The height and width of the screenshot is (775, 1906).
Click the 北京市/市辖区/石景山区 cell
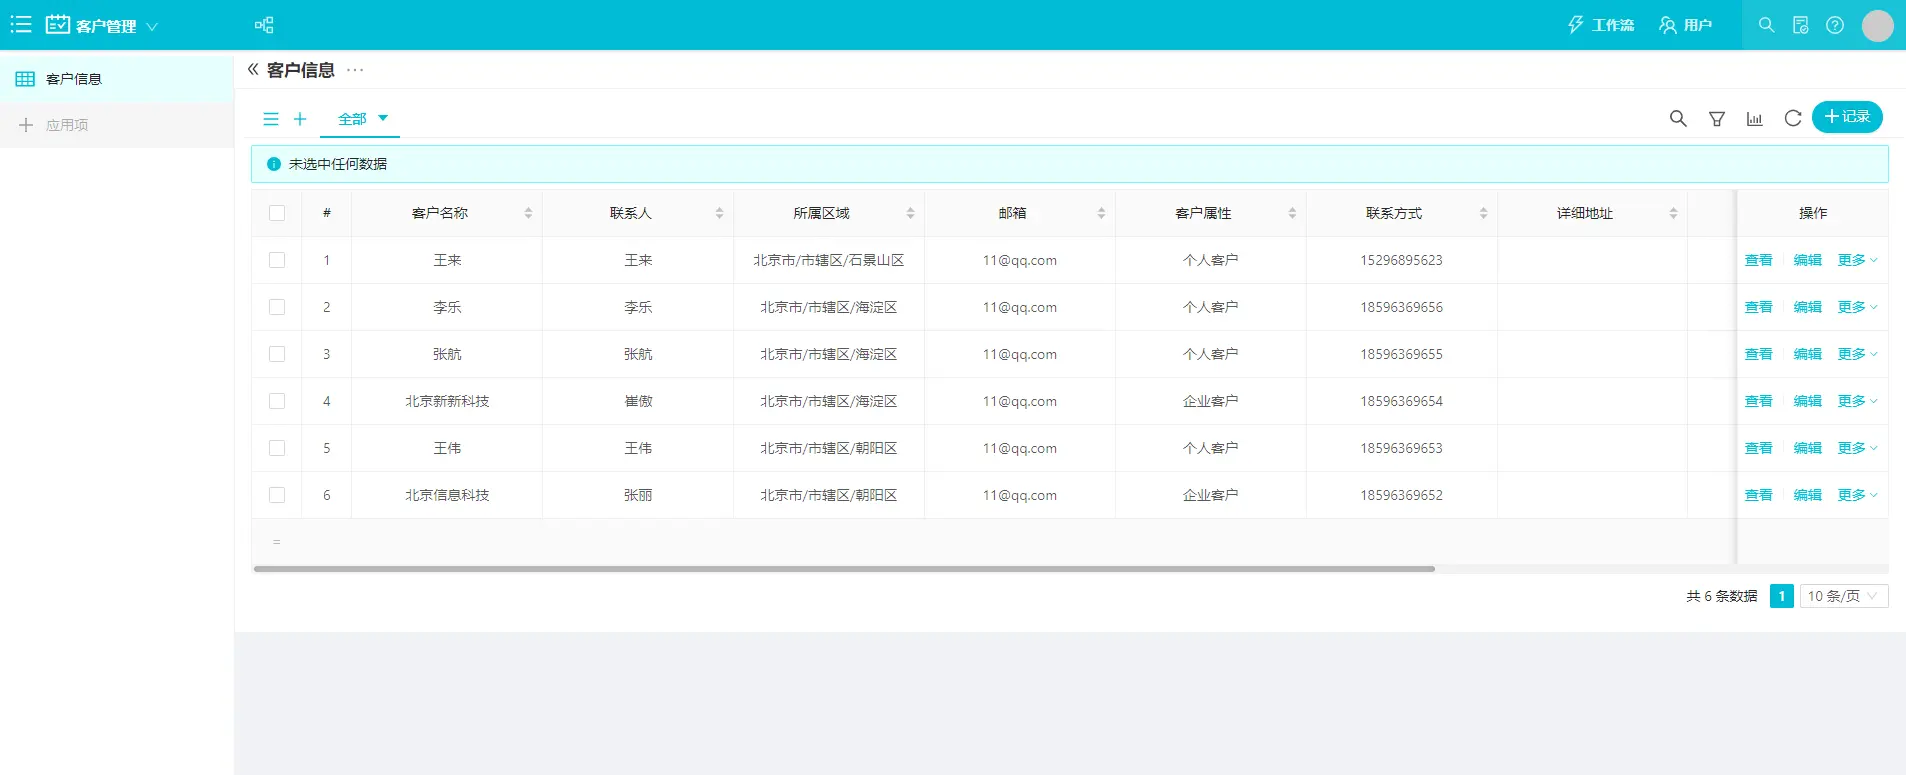tap(828, 260)
